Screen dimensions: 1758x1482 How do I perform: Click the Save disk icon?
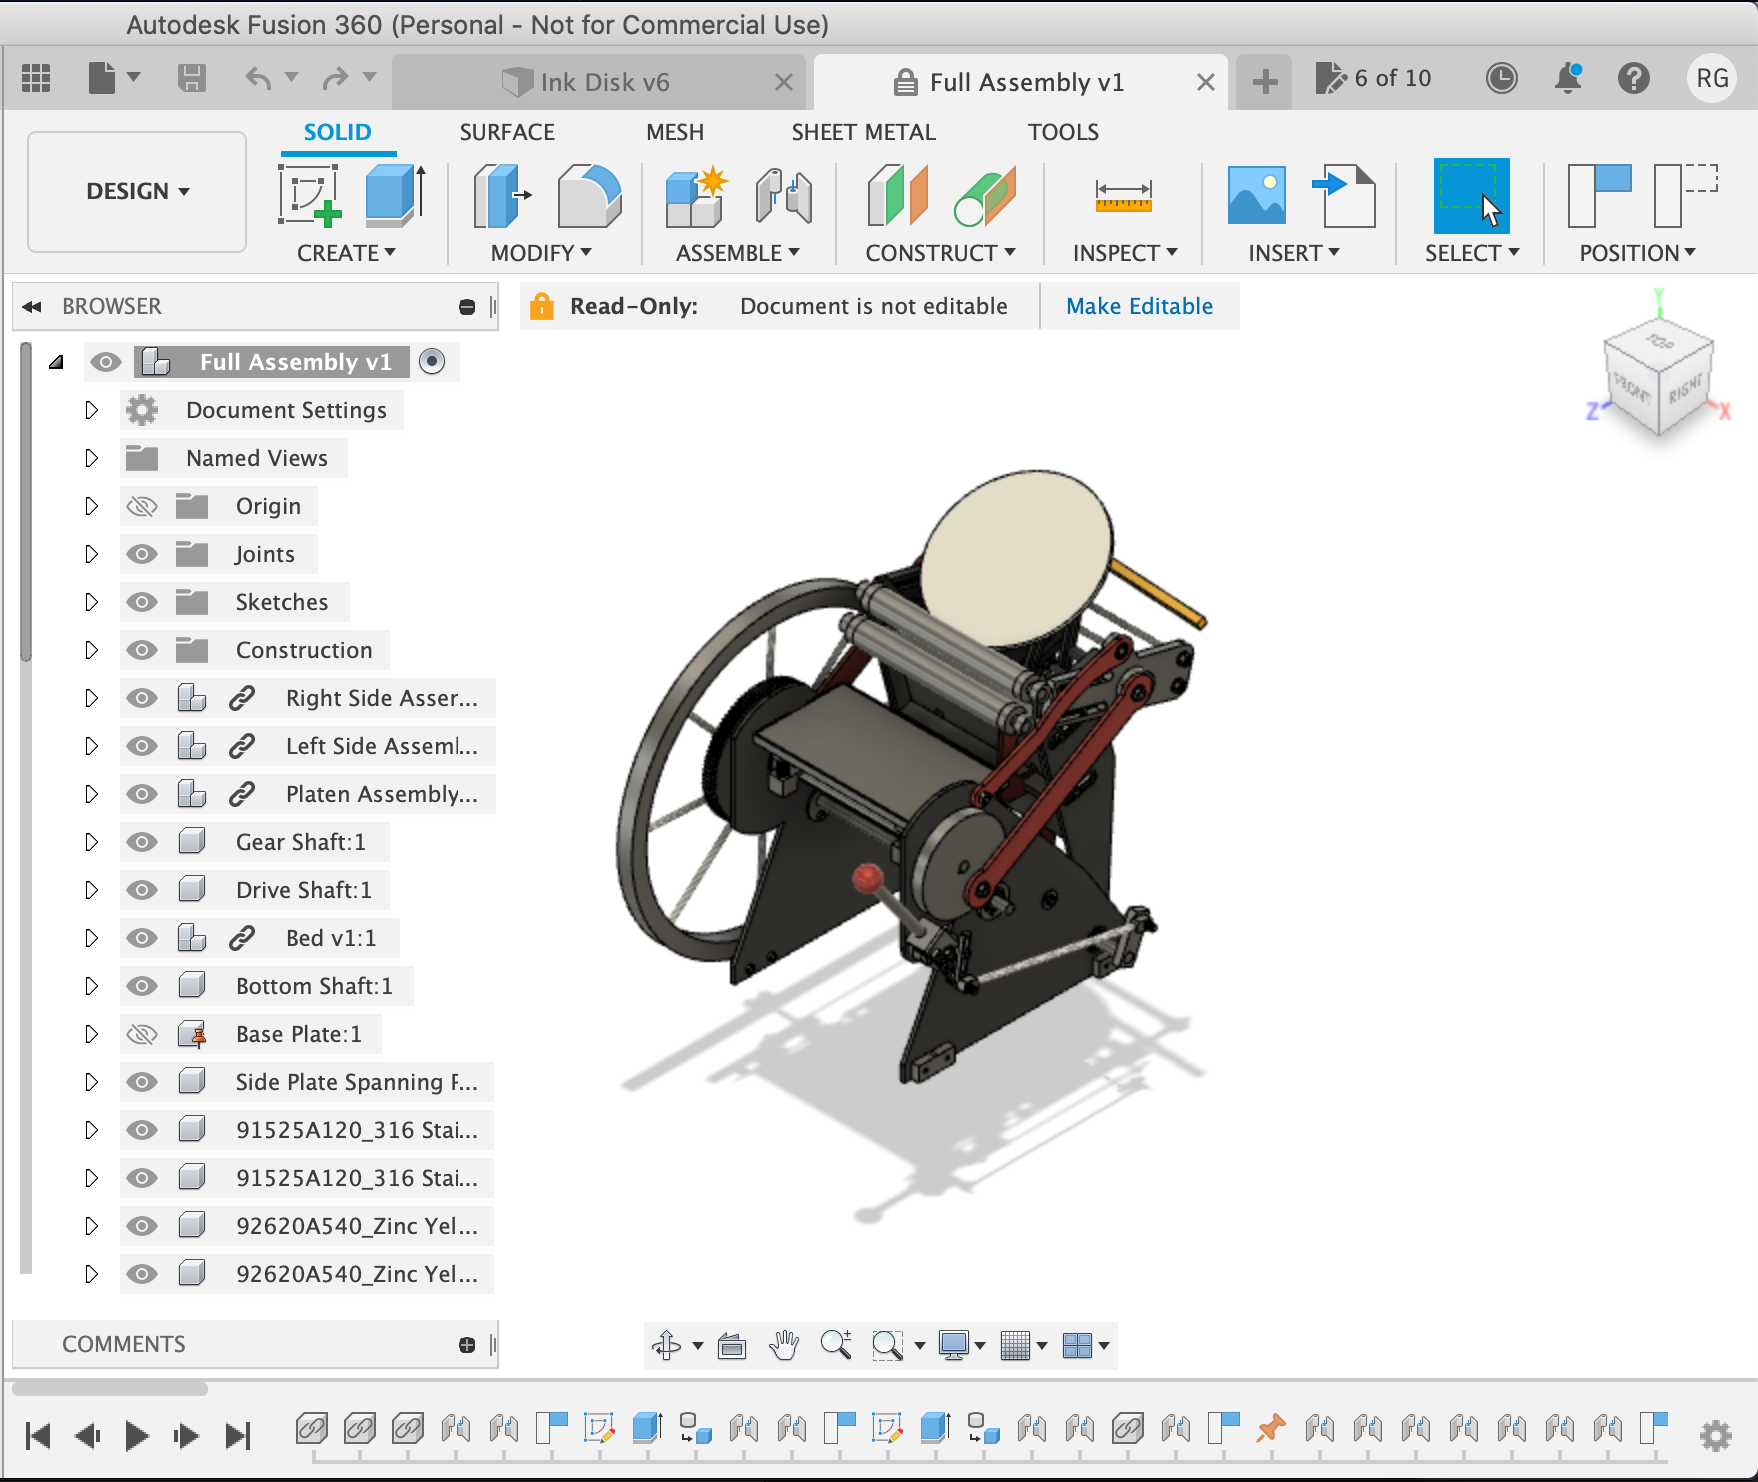tap(191, 78)
